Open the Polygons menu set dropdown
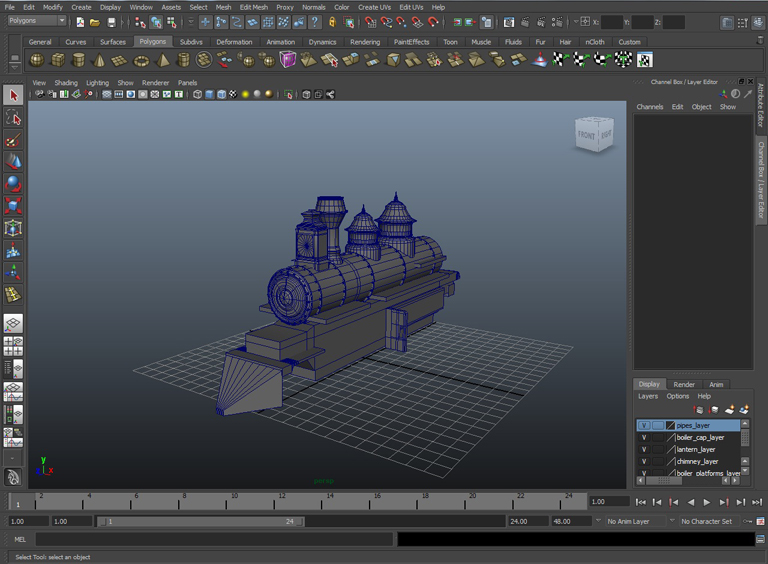The image size is (768, 564). [x=37, y=21]
